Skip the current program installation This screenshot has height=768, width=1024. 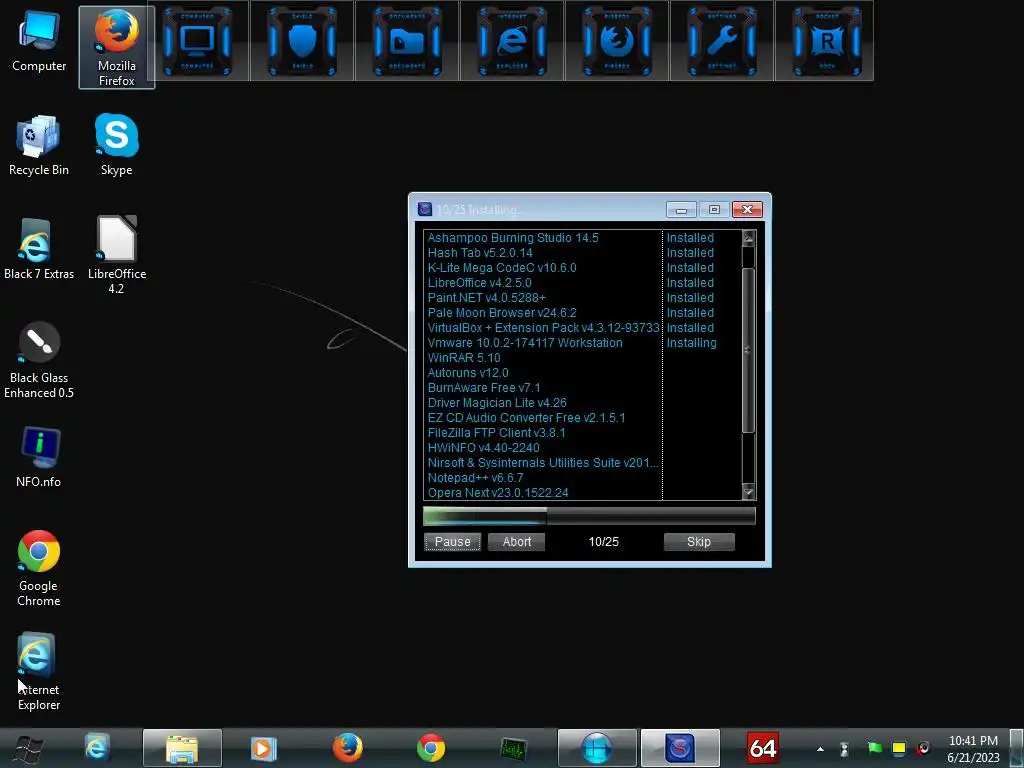[x=699, y=542]
